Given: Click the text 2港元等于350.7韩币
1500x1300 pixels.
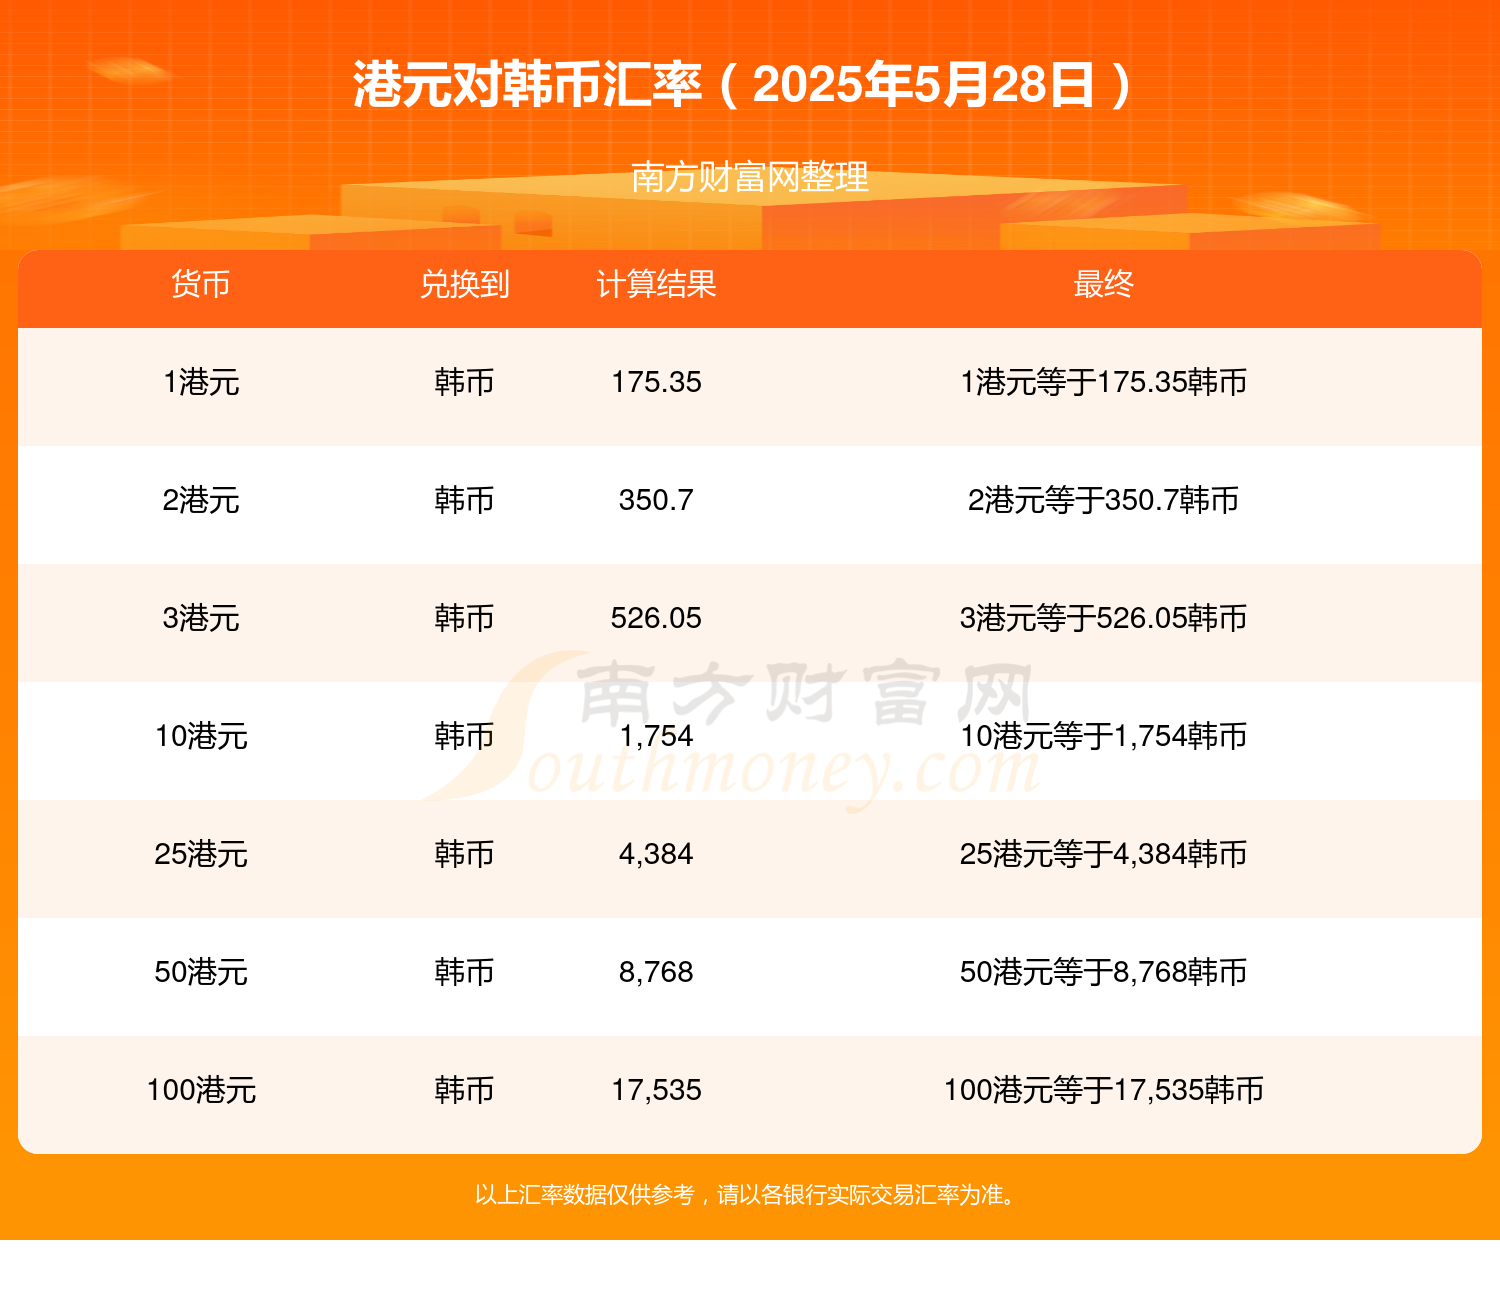Looking at the screenshot, I should (x=1103, y=500).
